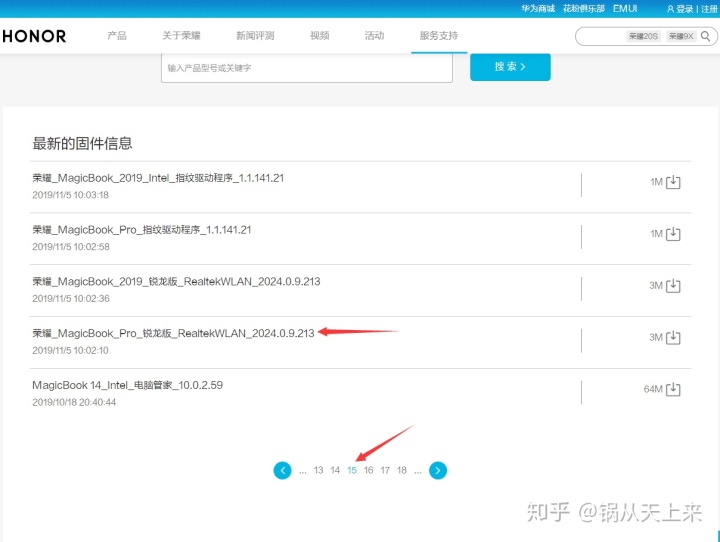Open 荣耀_MagicBook_Pro_锐龙版_RealtekWLAN_2024.0.9.213 entry
720x542 pixels.
(174, 333)
